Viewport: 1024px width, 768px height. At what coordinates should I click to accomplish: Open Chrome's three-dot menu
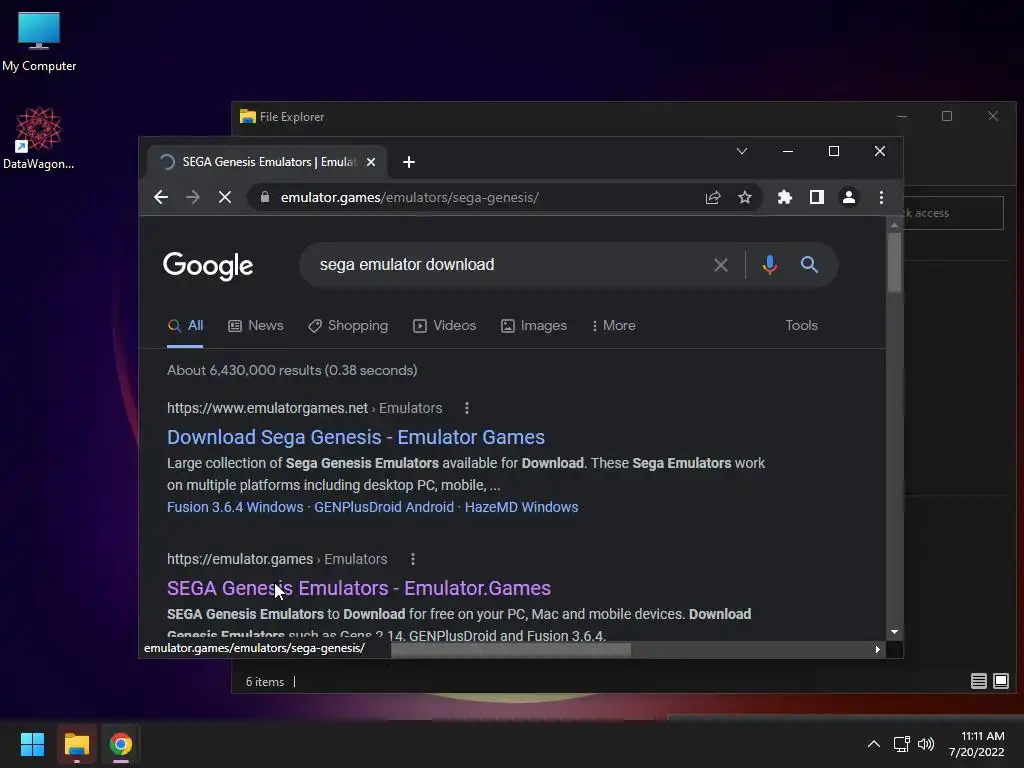click(881, 197)
